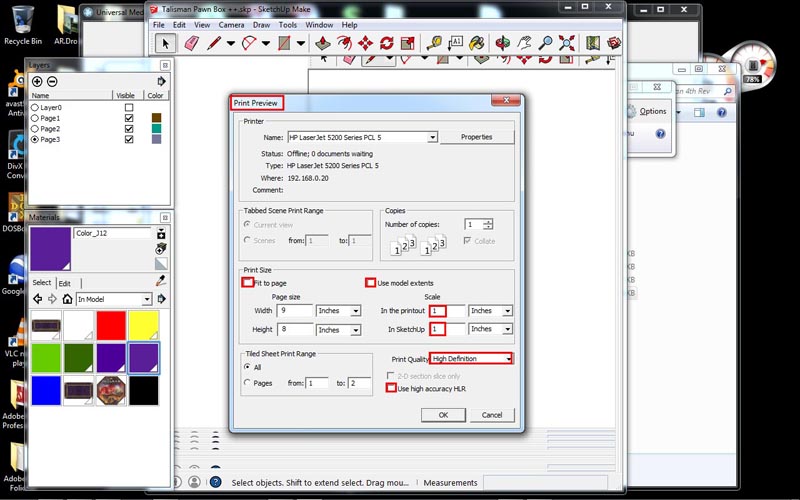The image size is (800, 500).
Task: Open the Add Location map tool
Action: pos(592,43)
